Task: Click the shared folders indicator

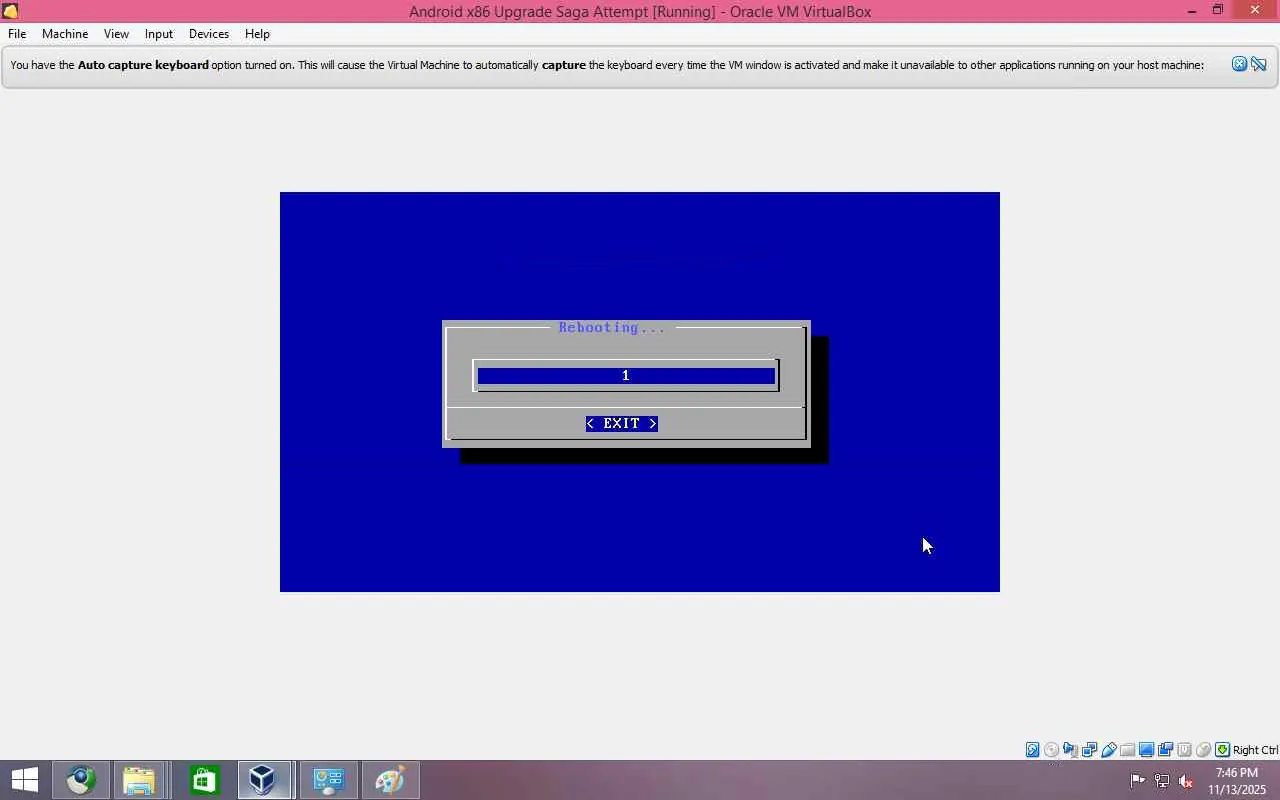Action: click(1128, 750)
